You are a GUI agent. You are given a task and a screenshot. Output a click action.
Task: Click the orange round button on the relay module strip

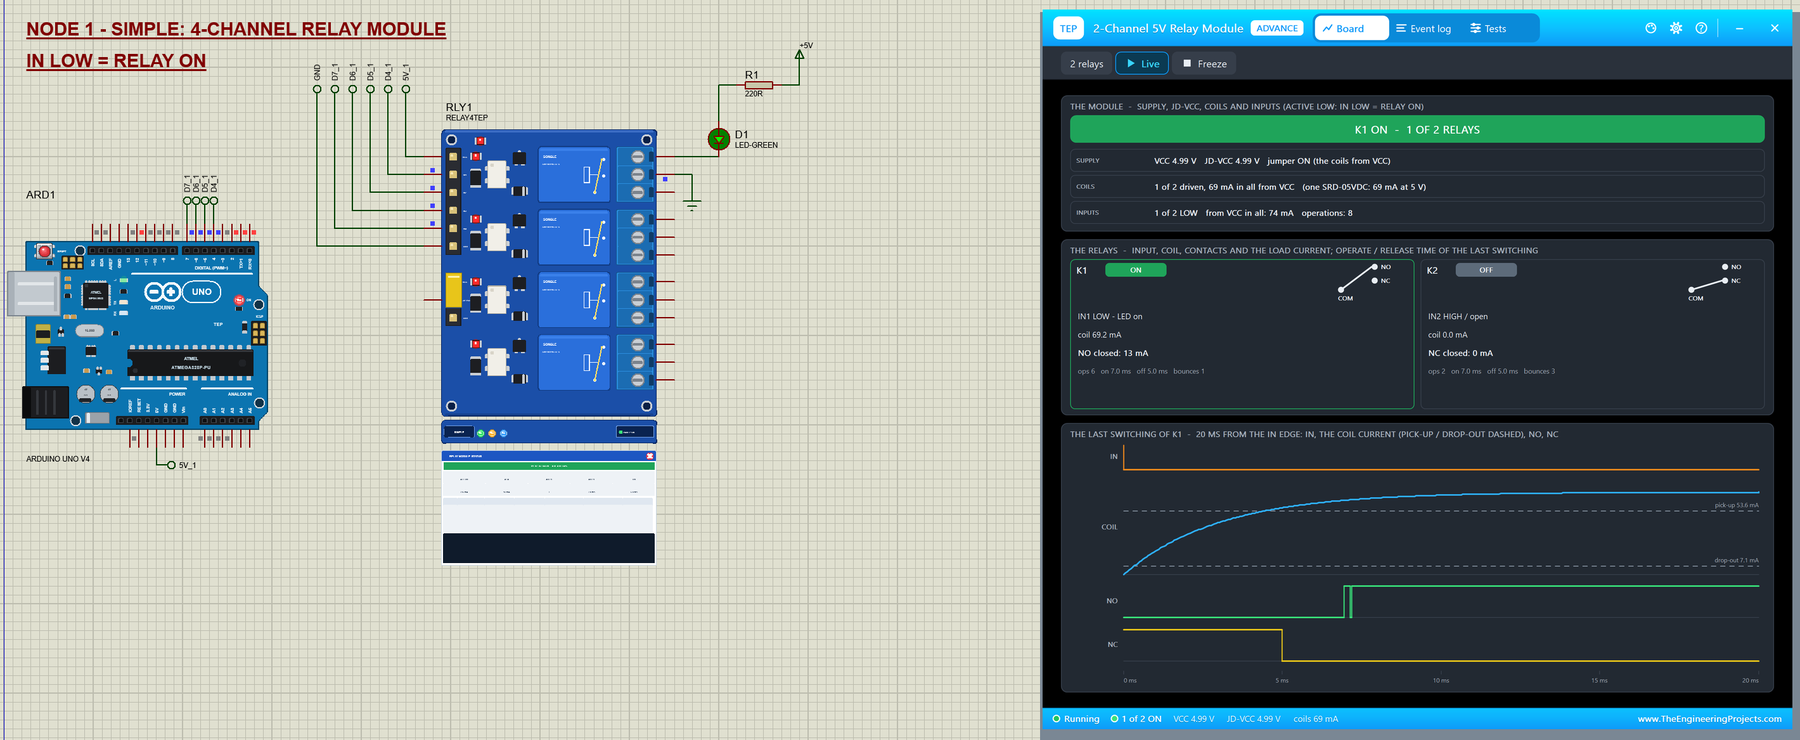tap(492, 433)
